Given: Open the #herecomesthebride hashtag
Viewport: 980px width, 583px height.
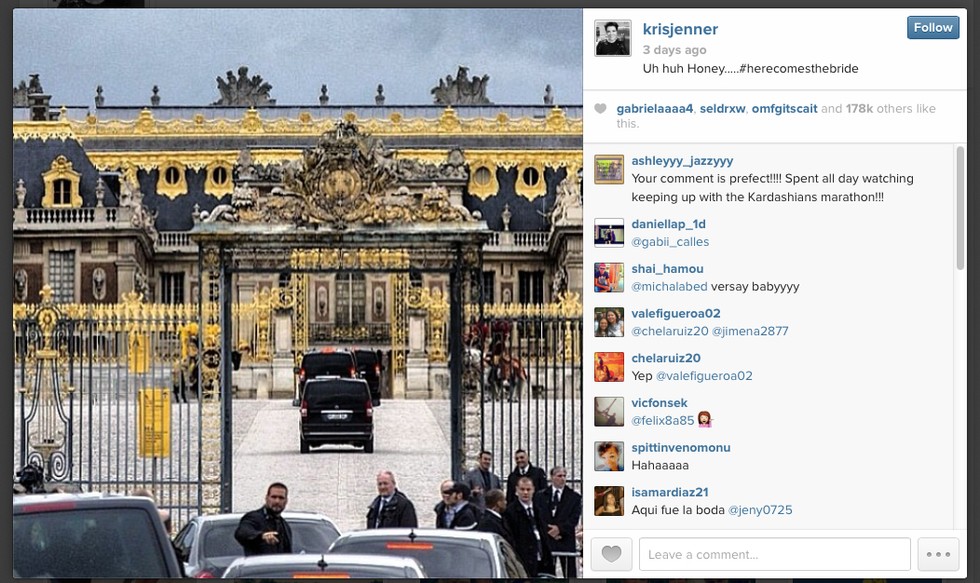Looking at the screenshot, I should click(x=799, y=69).
